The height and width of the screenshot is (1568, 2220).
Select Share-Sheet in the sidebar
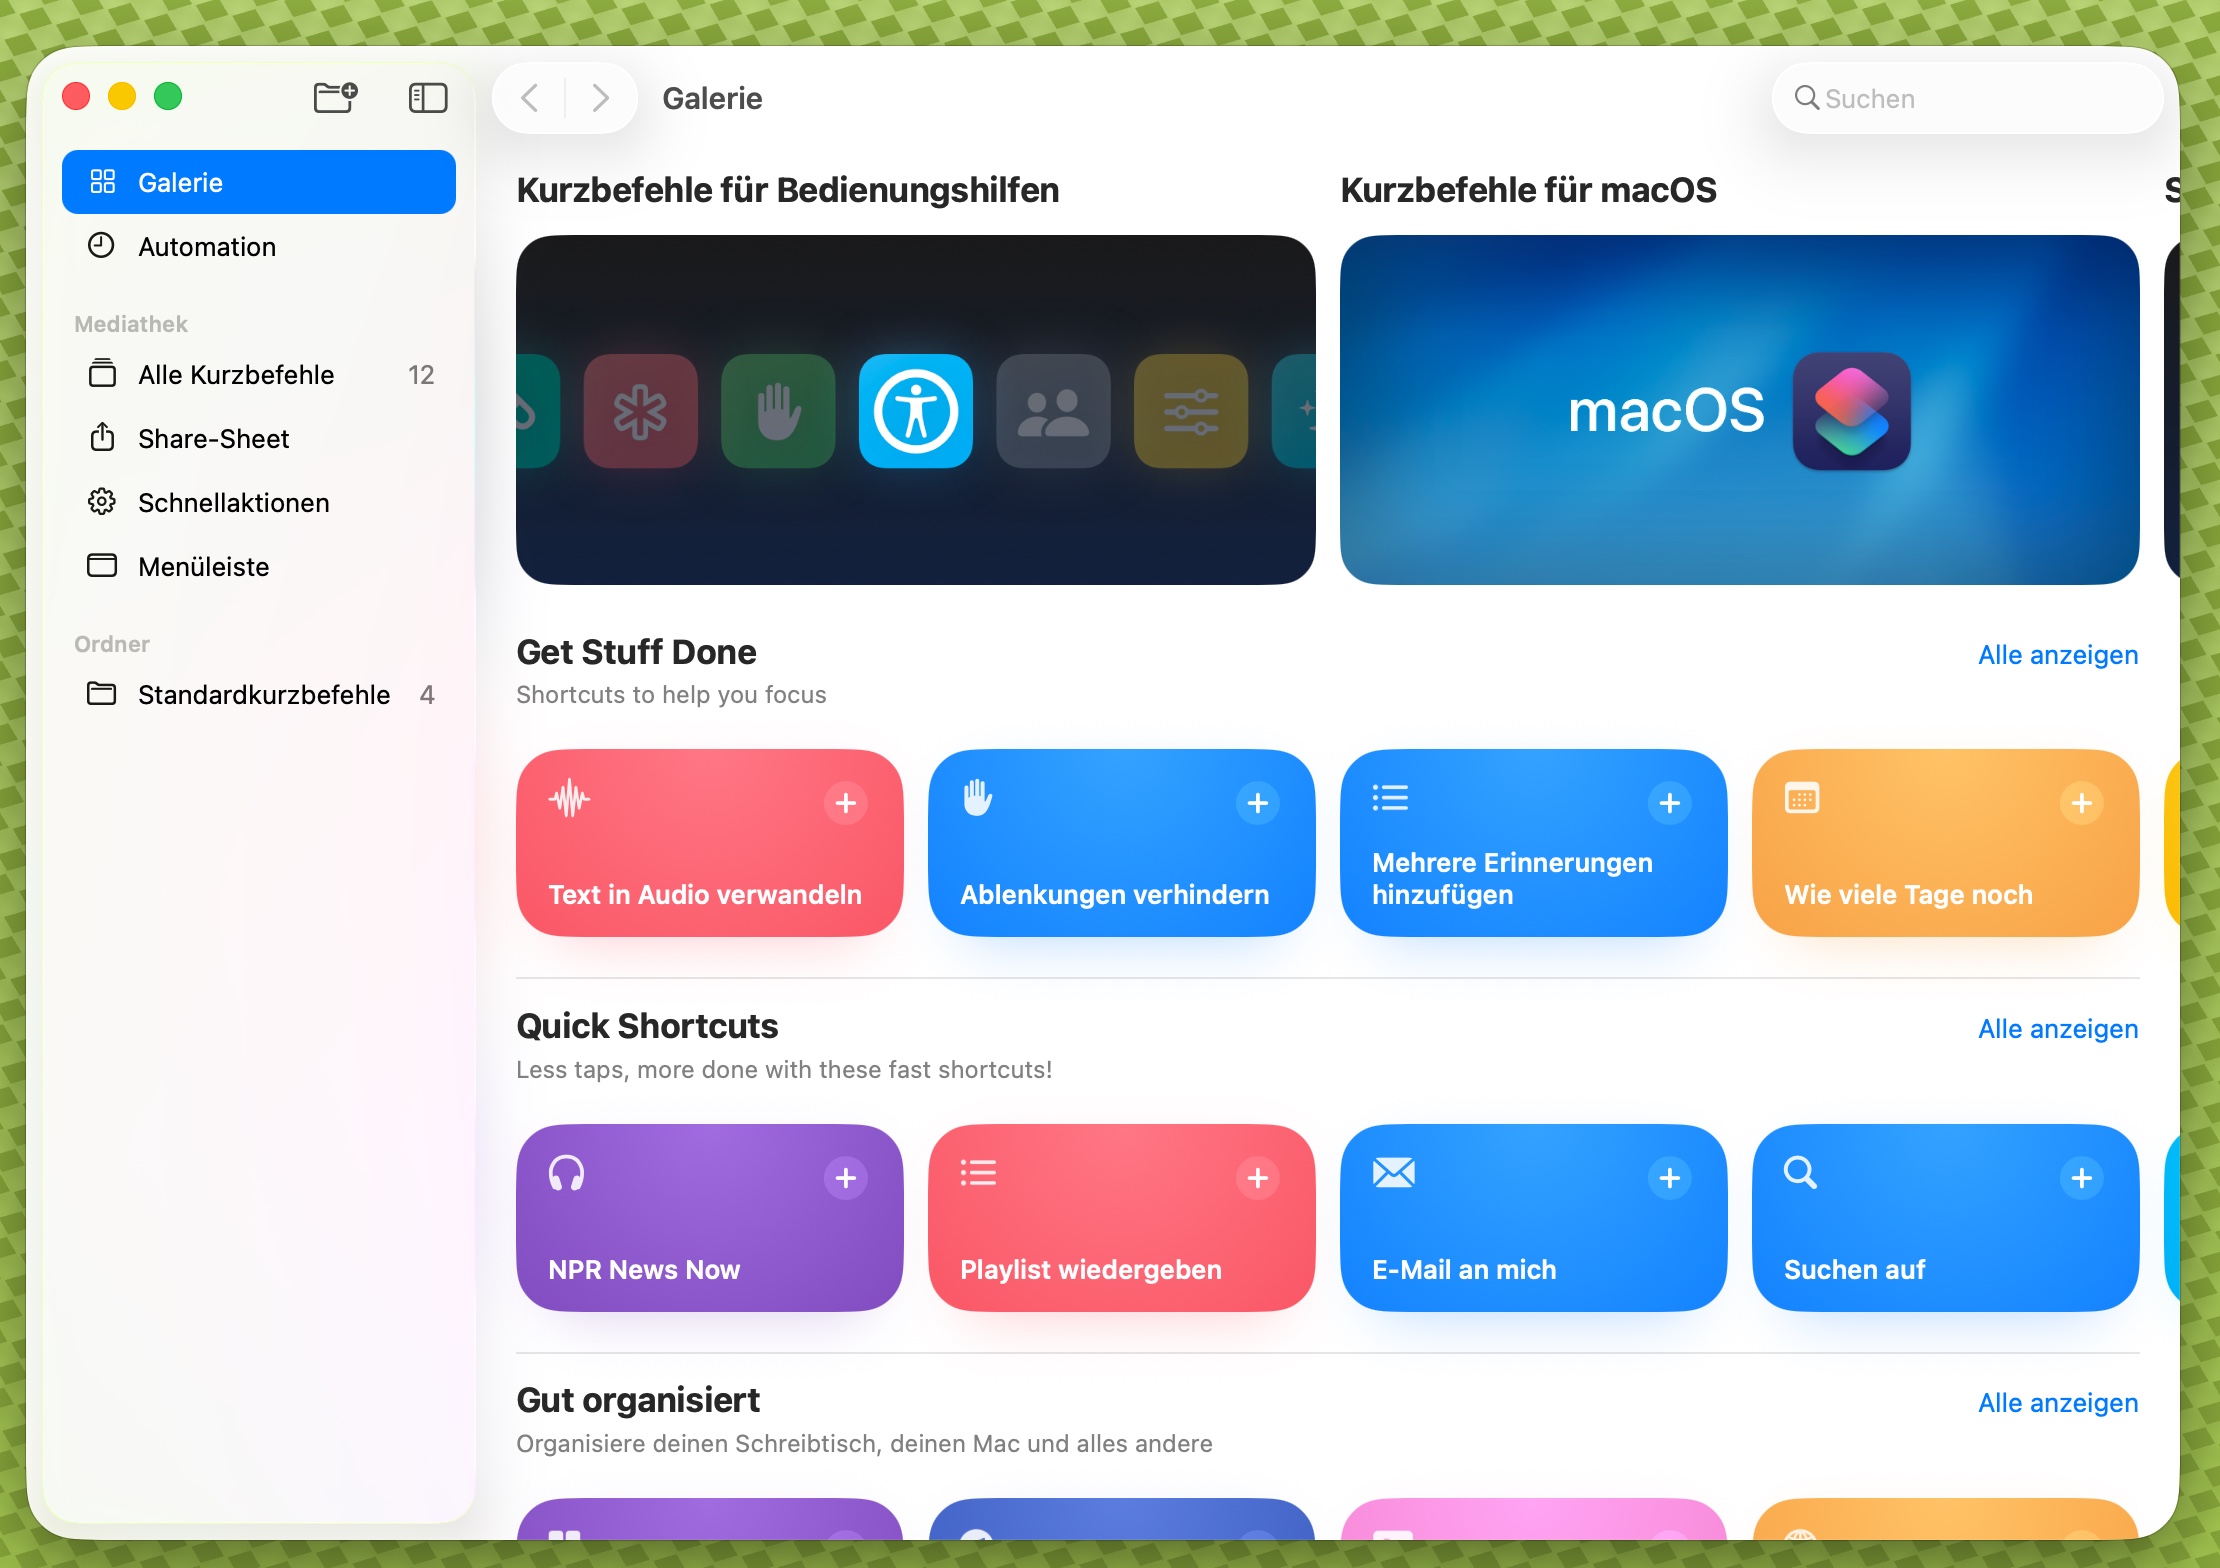(x=259, y=438)
